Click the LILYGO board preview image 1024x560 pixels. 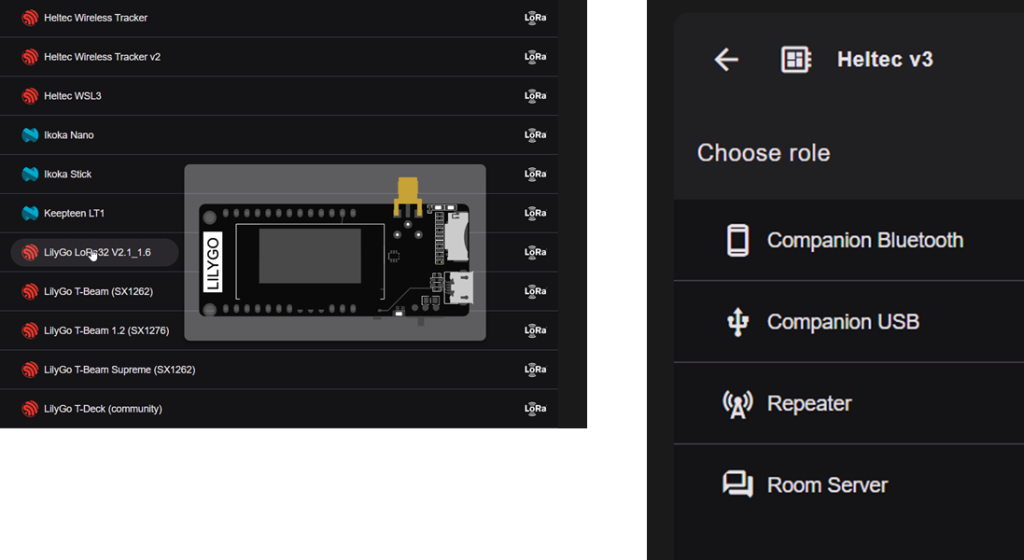334,254
